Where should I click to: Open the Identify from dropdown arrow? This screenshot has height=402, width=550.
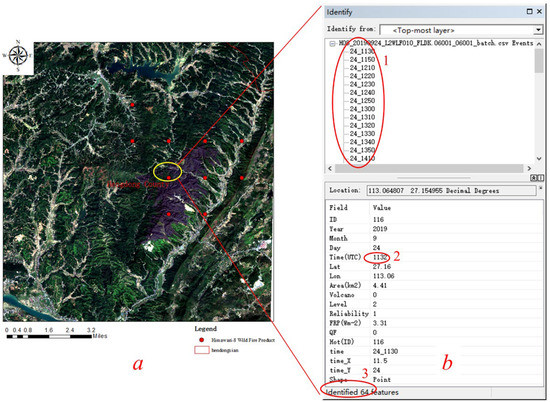pyautogui.click(x=538, y=30)
